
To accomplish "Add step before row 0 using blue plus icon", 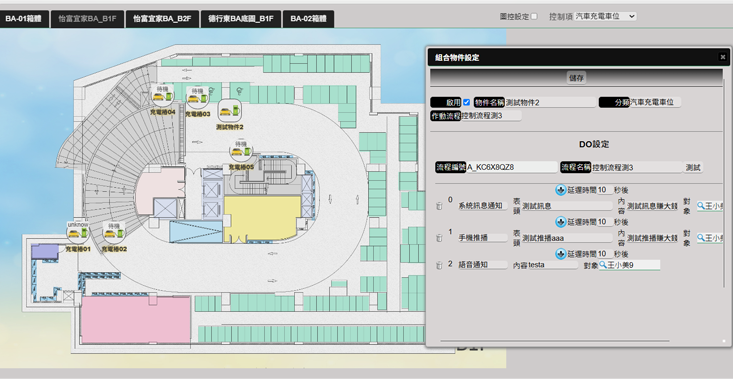I will coord(561,190).
